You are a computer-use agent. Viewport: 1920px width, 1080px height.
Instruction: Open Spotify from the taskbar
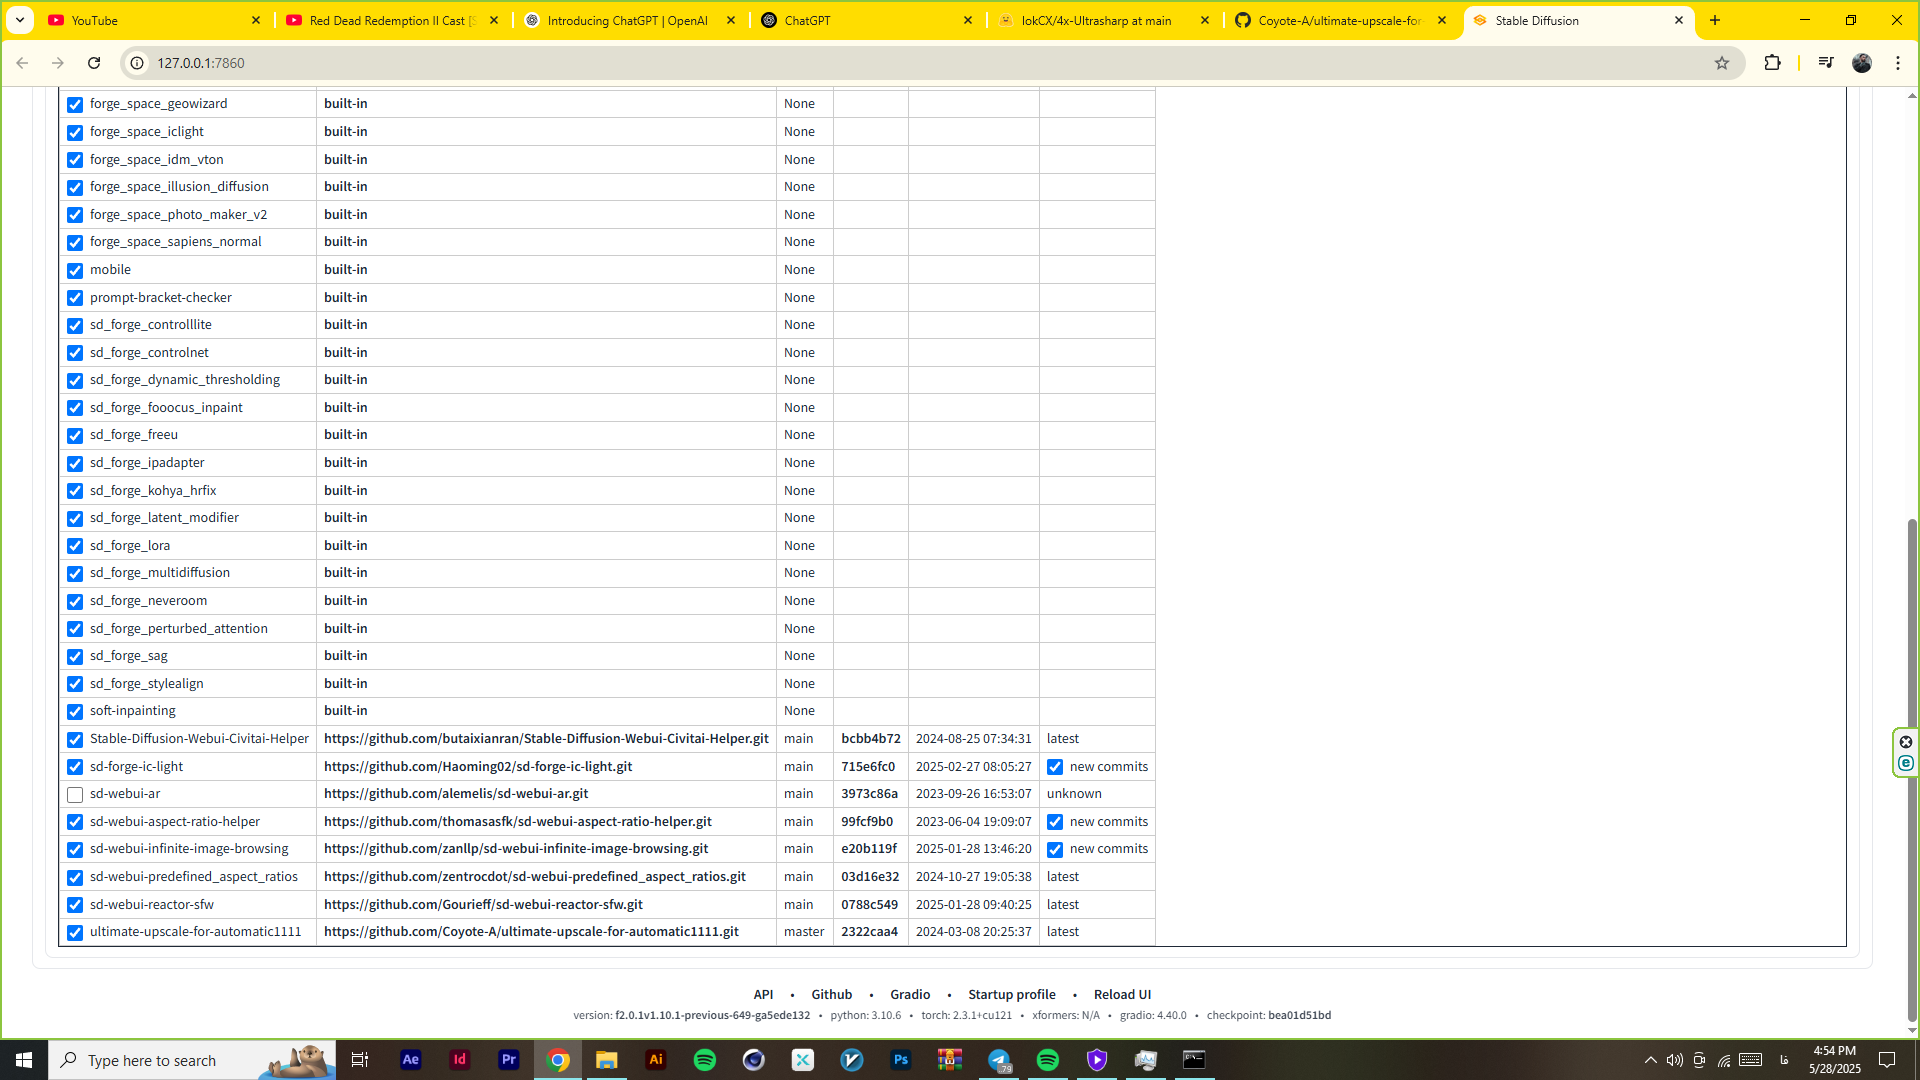(x=705, y=1060)
